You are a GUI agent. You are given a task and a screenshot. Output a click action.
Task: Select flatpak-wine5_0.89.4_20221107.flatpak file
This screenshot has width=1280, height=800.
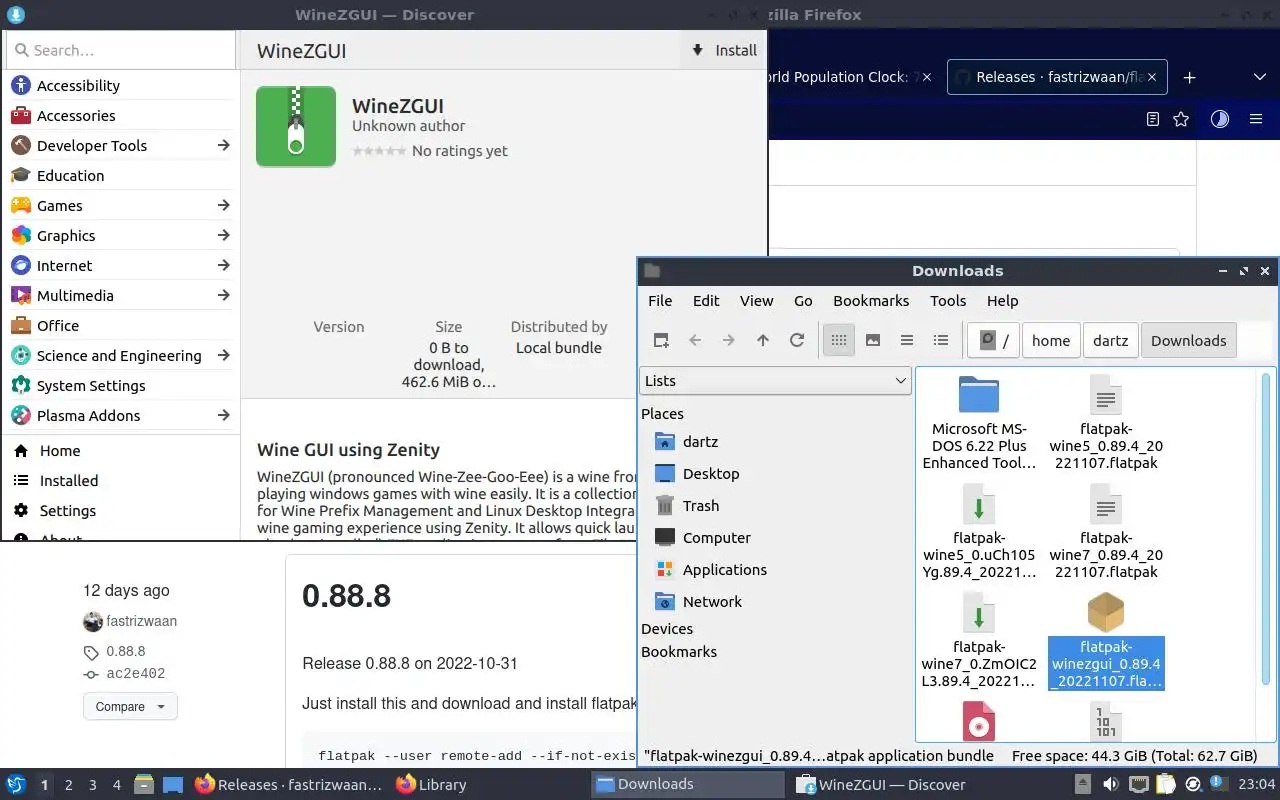1105,423
